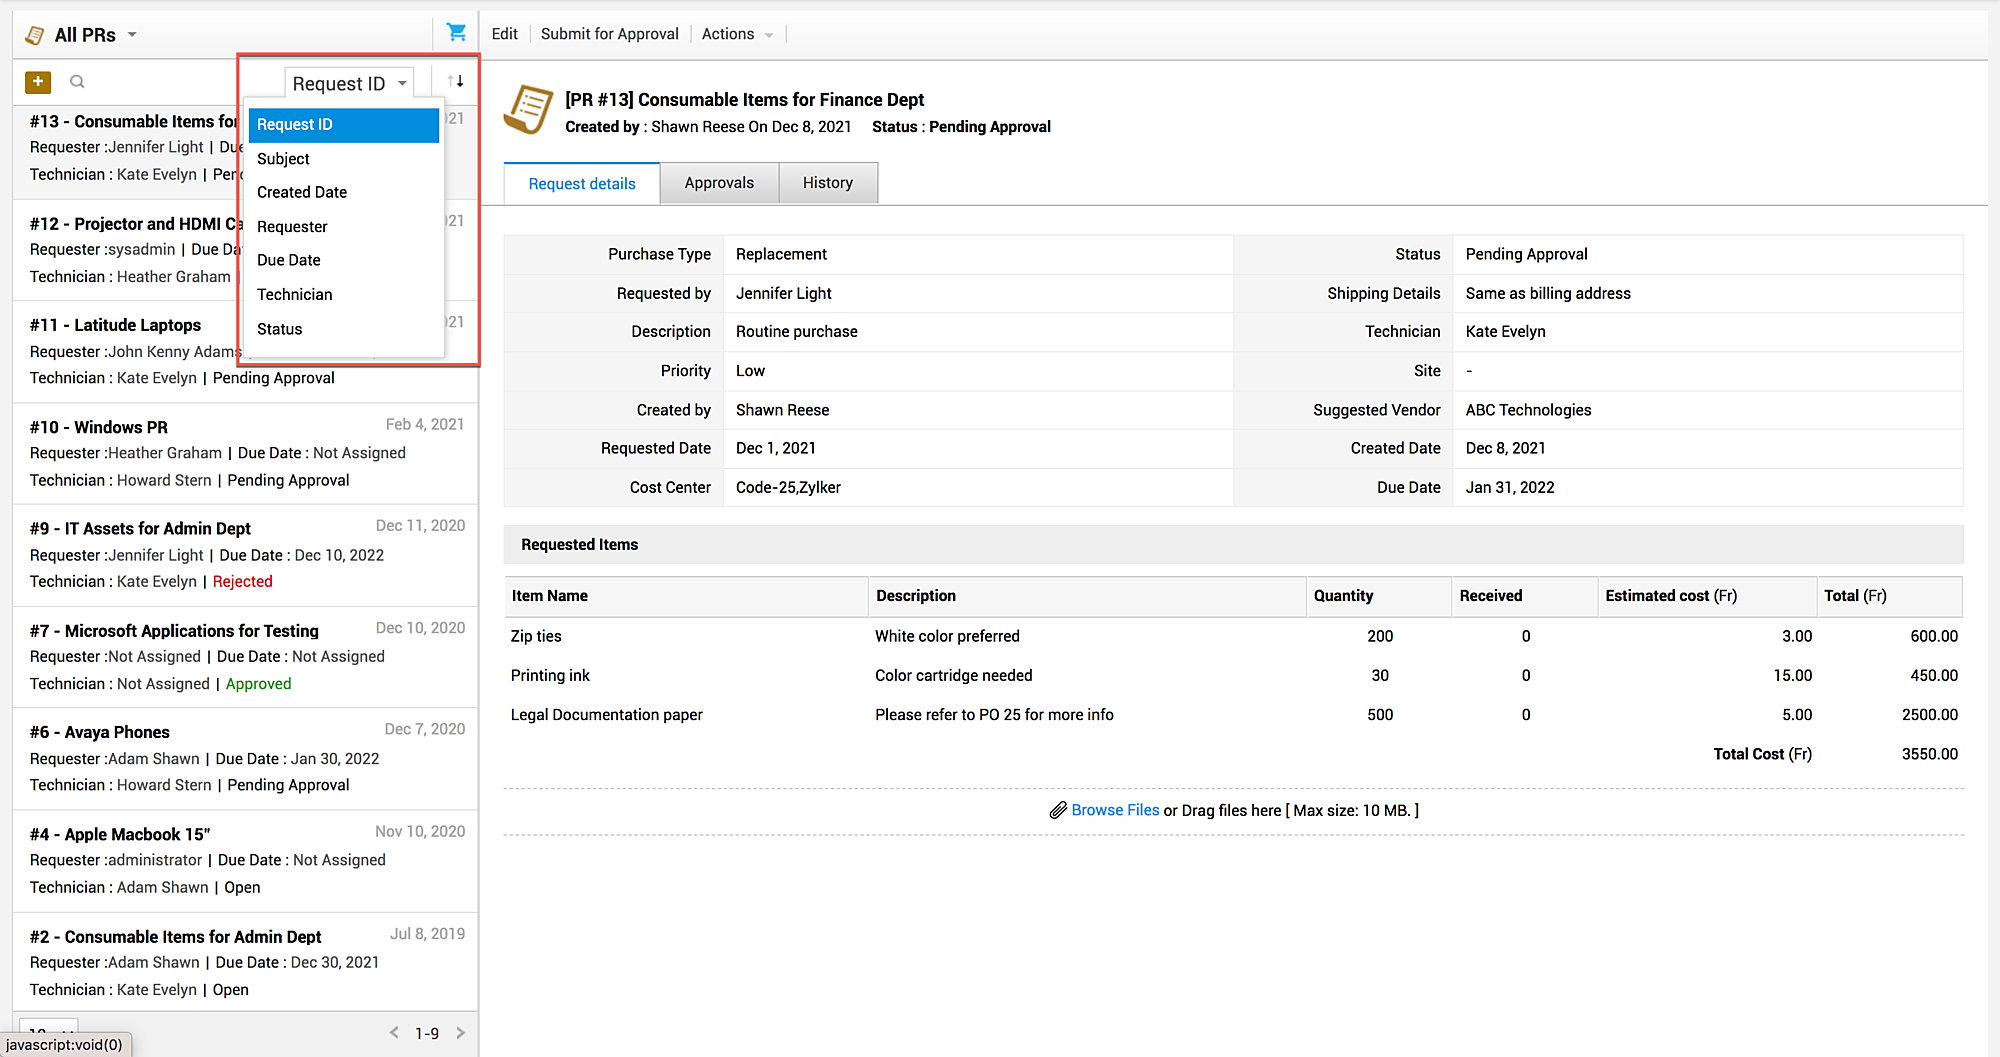
Task: Click the Browse Files link
Action: click(1115, 810)
